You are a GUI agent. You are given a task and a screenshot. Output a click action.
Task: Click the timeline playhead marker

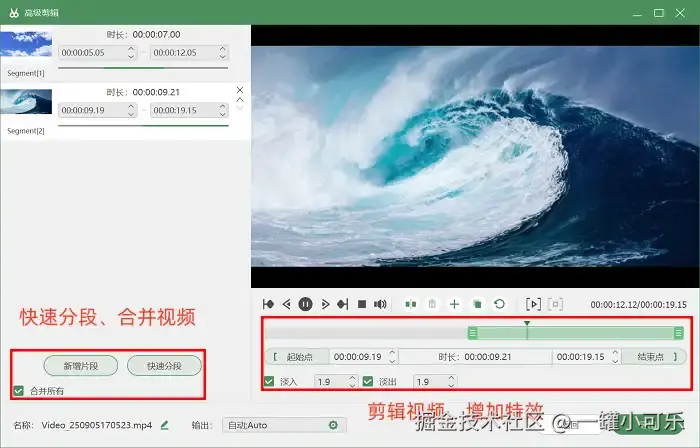click(x=527, y=324)
